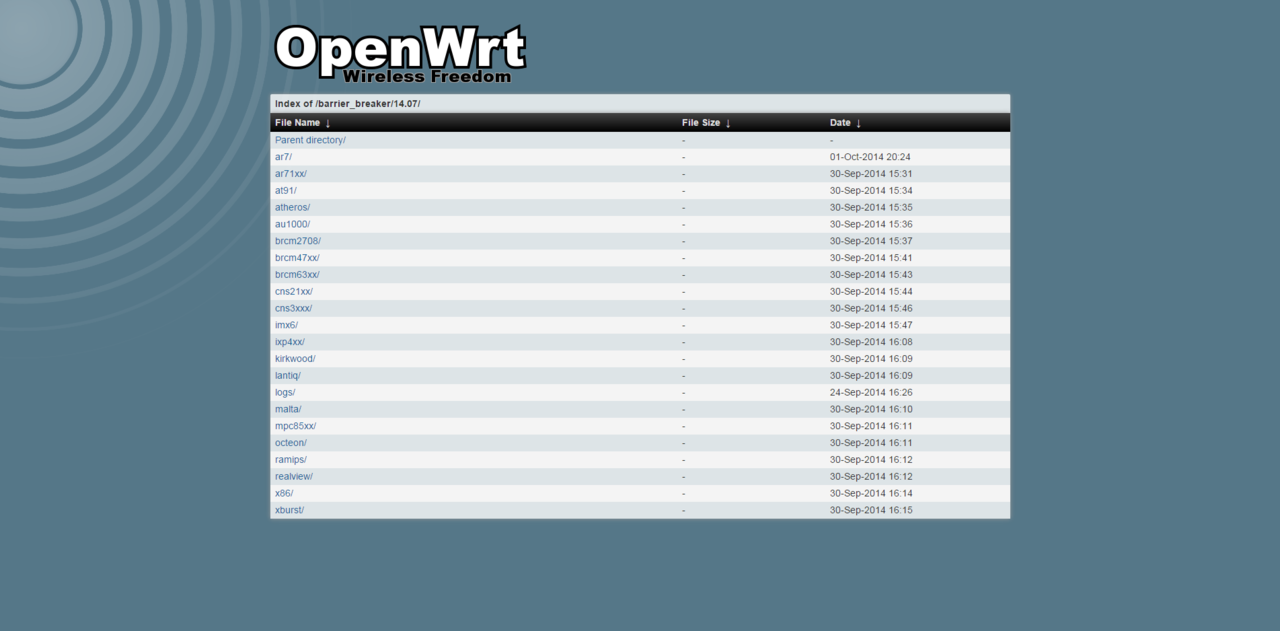The image size is (1280, 631).
Task: Open the lantiq/ directory
Action: [288, 376]
